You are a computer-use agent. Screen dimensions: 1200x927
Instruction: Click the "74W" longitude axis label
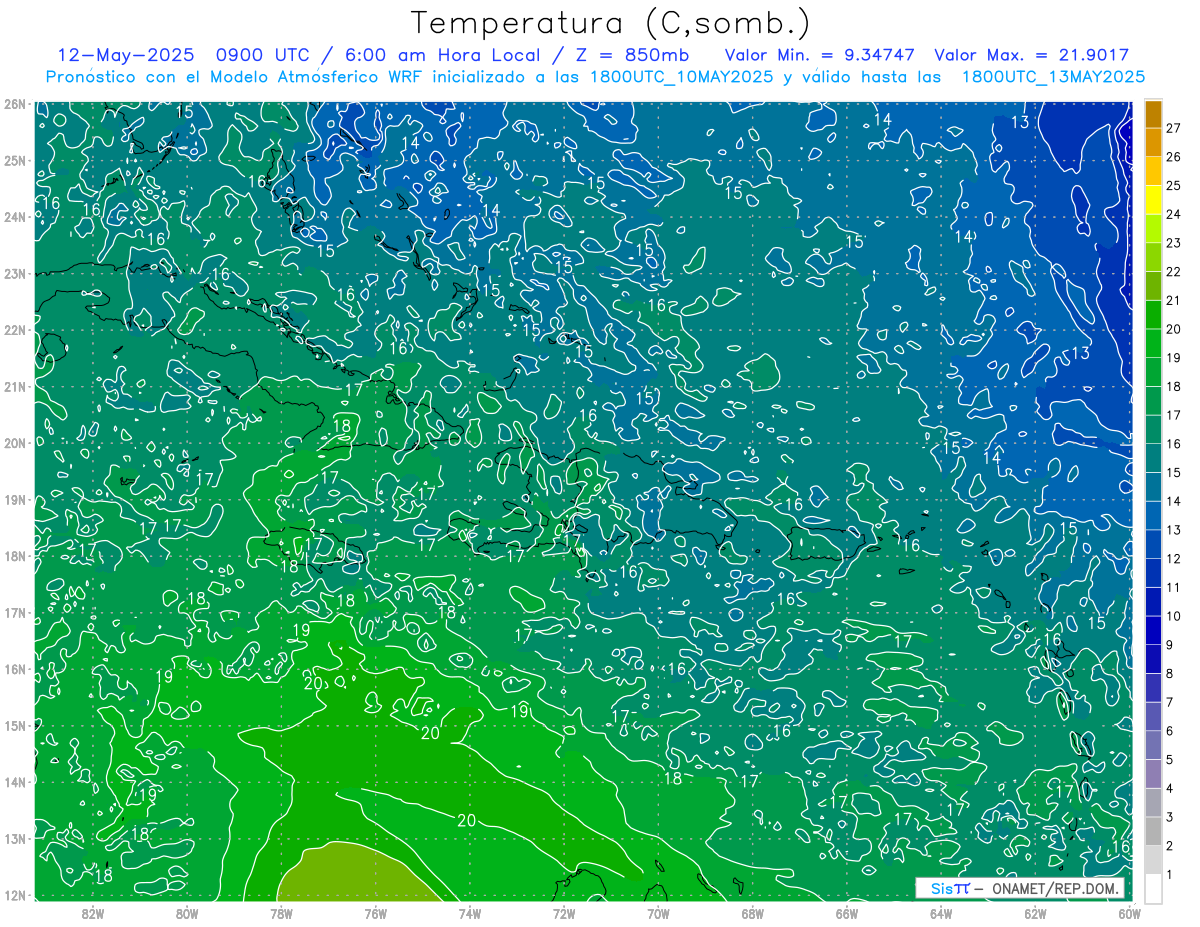(x=470, y=914)
